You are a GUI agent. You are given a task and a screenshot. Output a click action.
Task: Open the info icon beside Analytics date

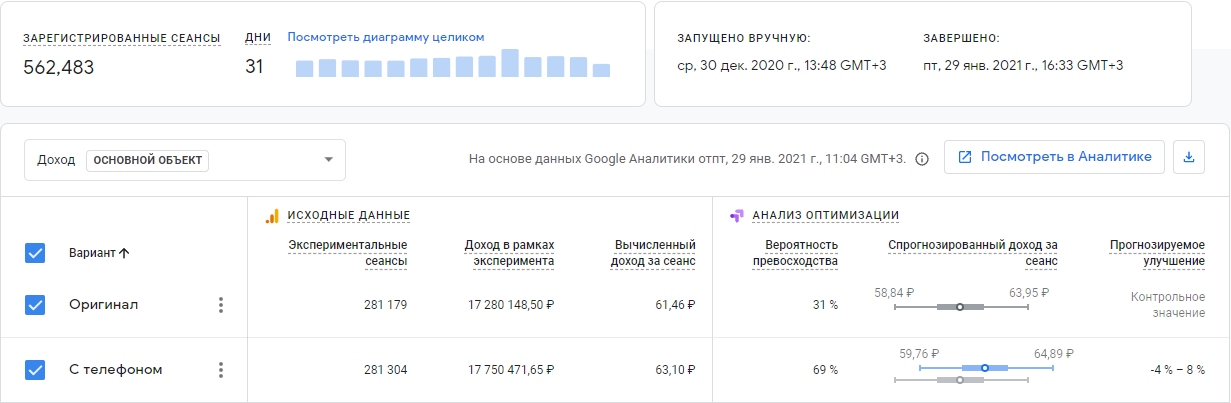pos(922,159)
